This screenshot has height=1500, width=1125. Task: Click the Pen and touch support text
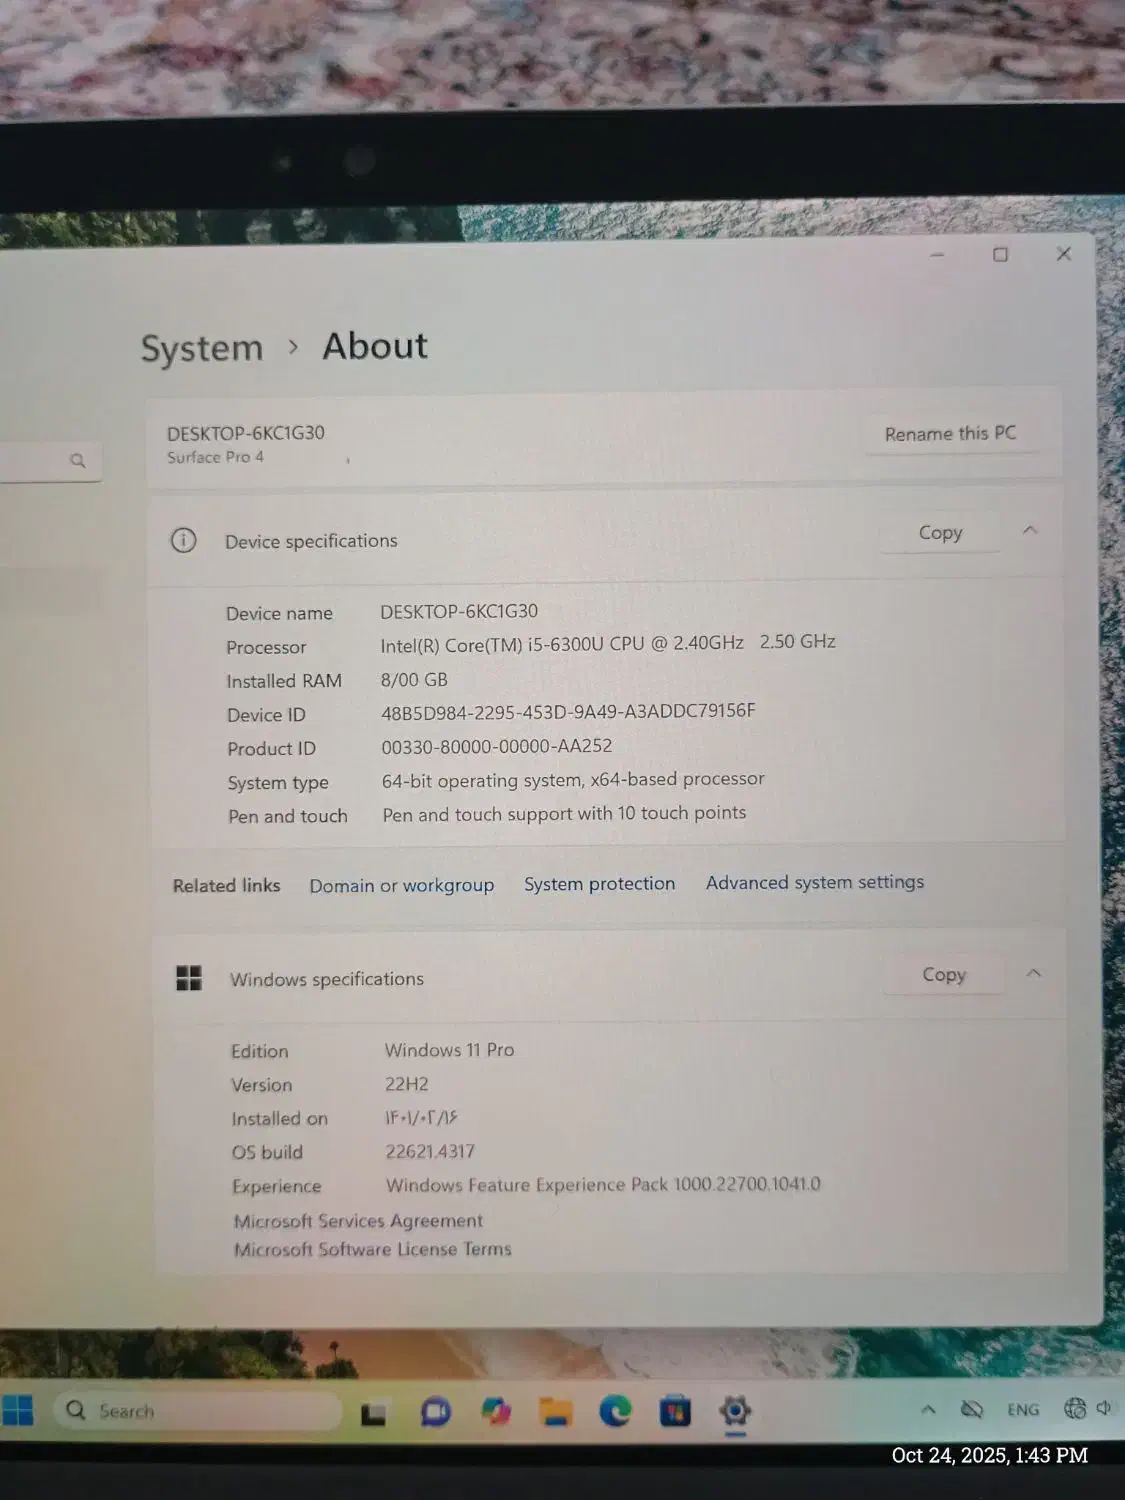tap(564, 814)
